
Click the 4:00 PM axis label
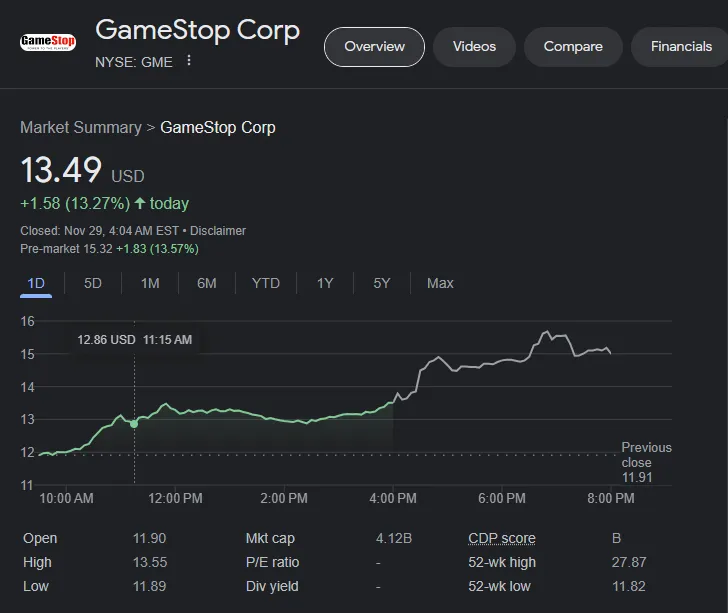[x=393, y=498]
